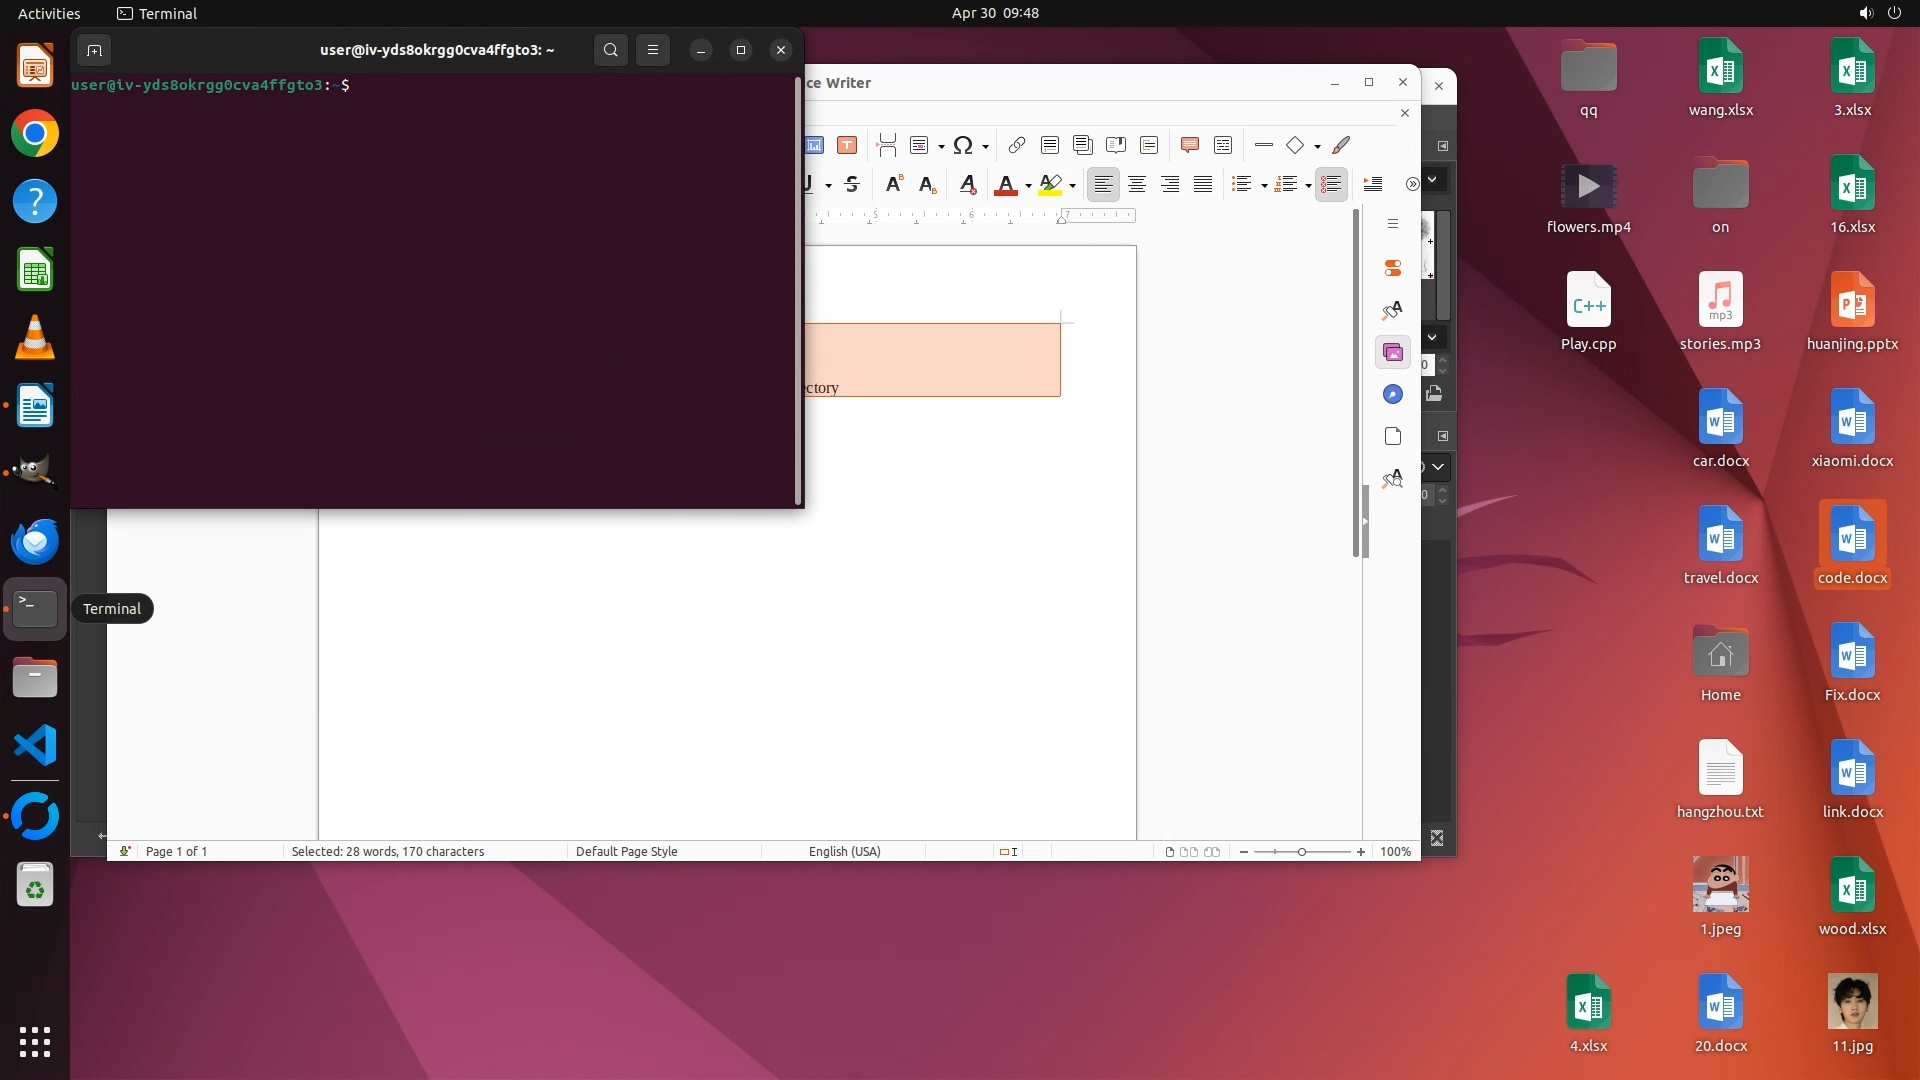Click the Insert Text Box icon
1920x1080 pixels.
click(x=847, y=146)
